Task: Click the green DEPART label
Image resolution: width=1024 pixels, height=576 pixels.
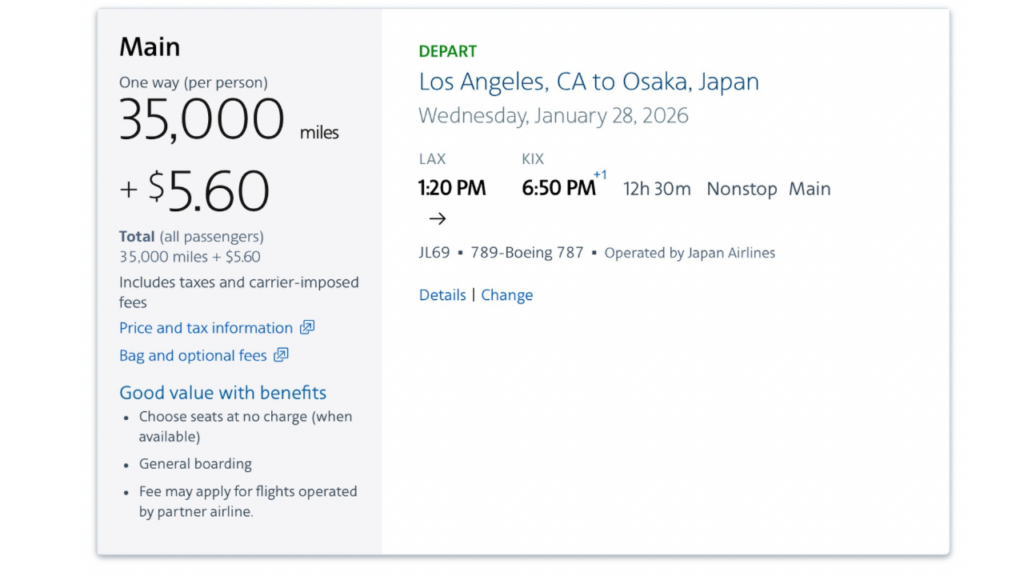Action: 447,51
